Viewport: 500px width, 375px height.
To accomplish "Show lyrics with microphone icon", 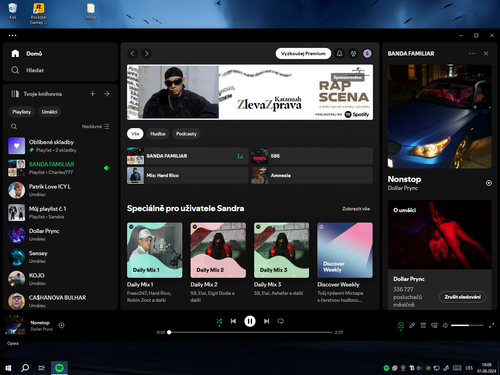I will click(412, 325).
